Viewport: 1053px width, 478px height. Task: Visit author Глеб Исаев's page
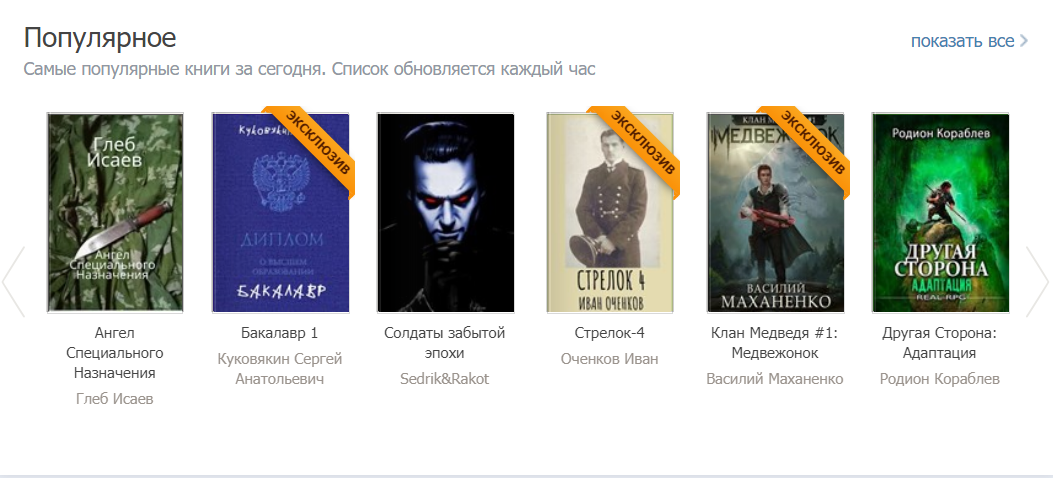click(x=115, y=399)
